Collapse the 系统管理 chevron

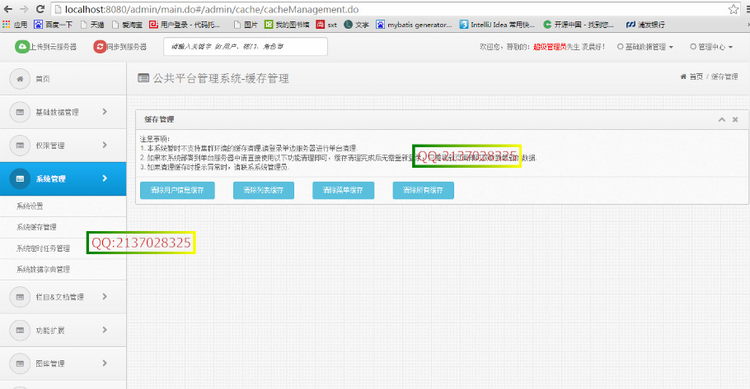(105, 178)
